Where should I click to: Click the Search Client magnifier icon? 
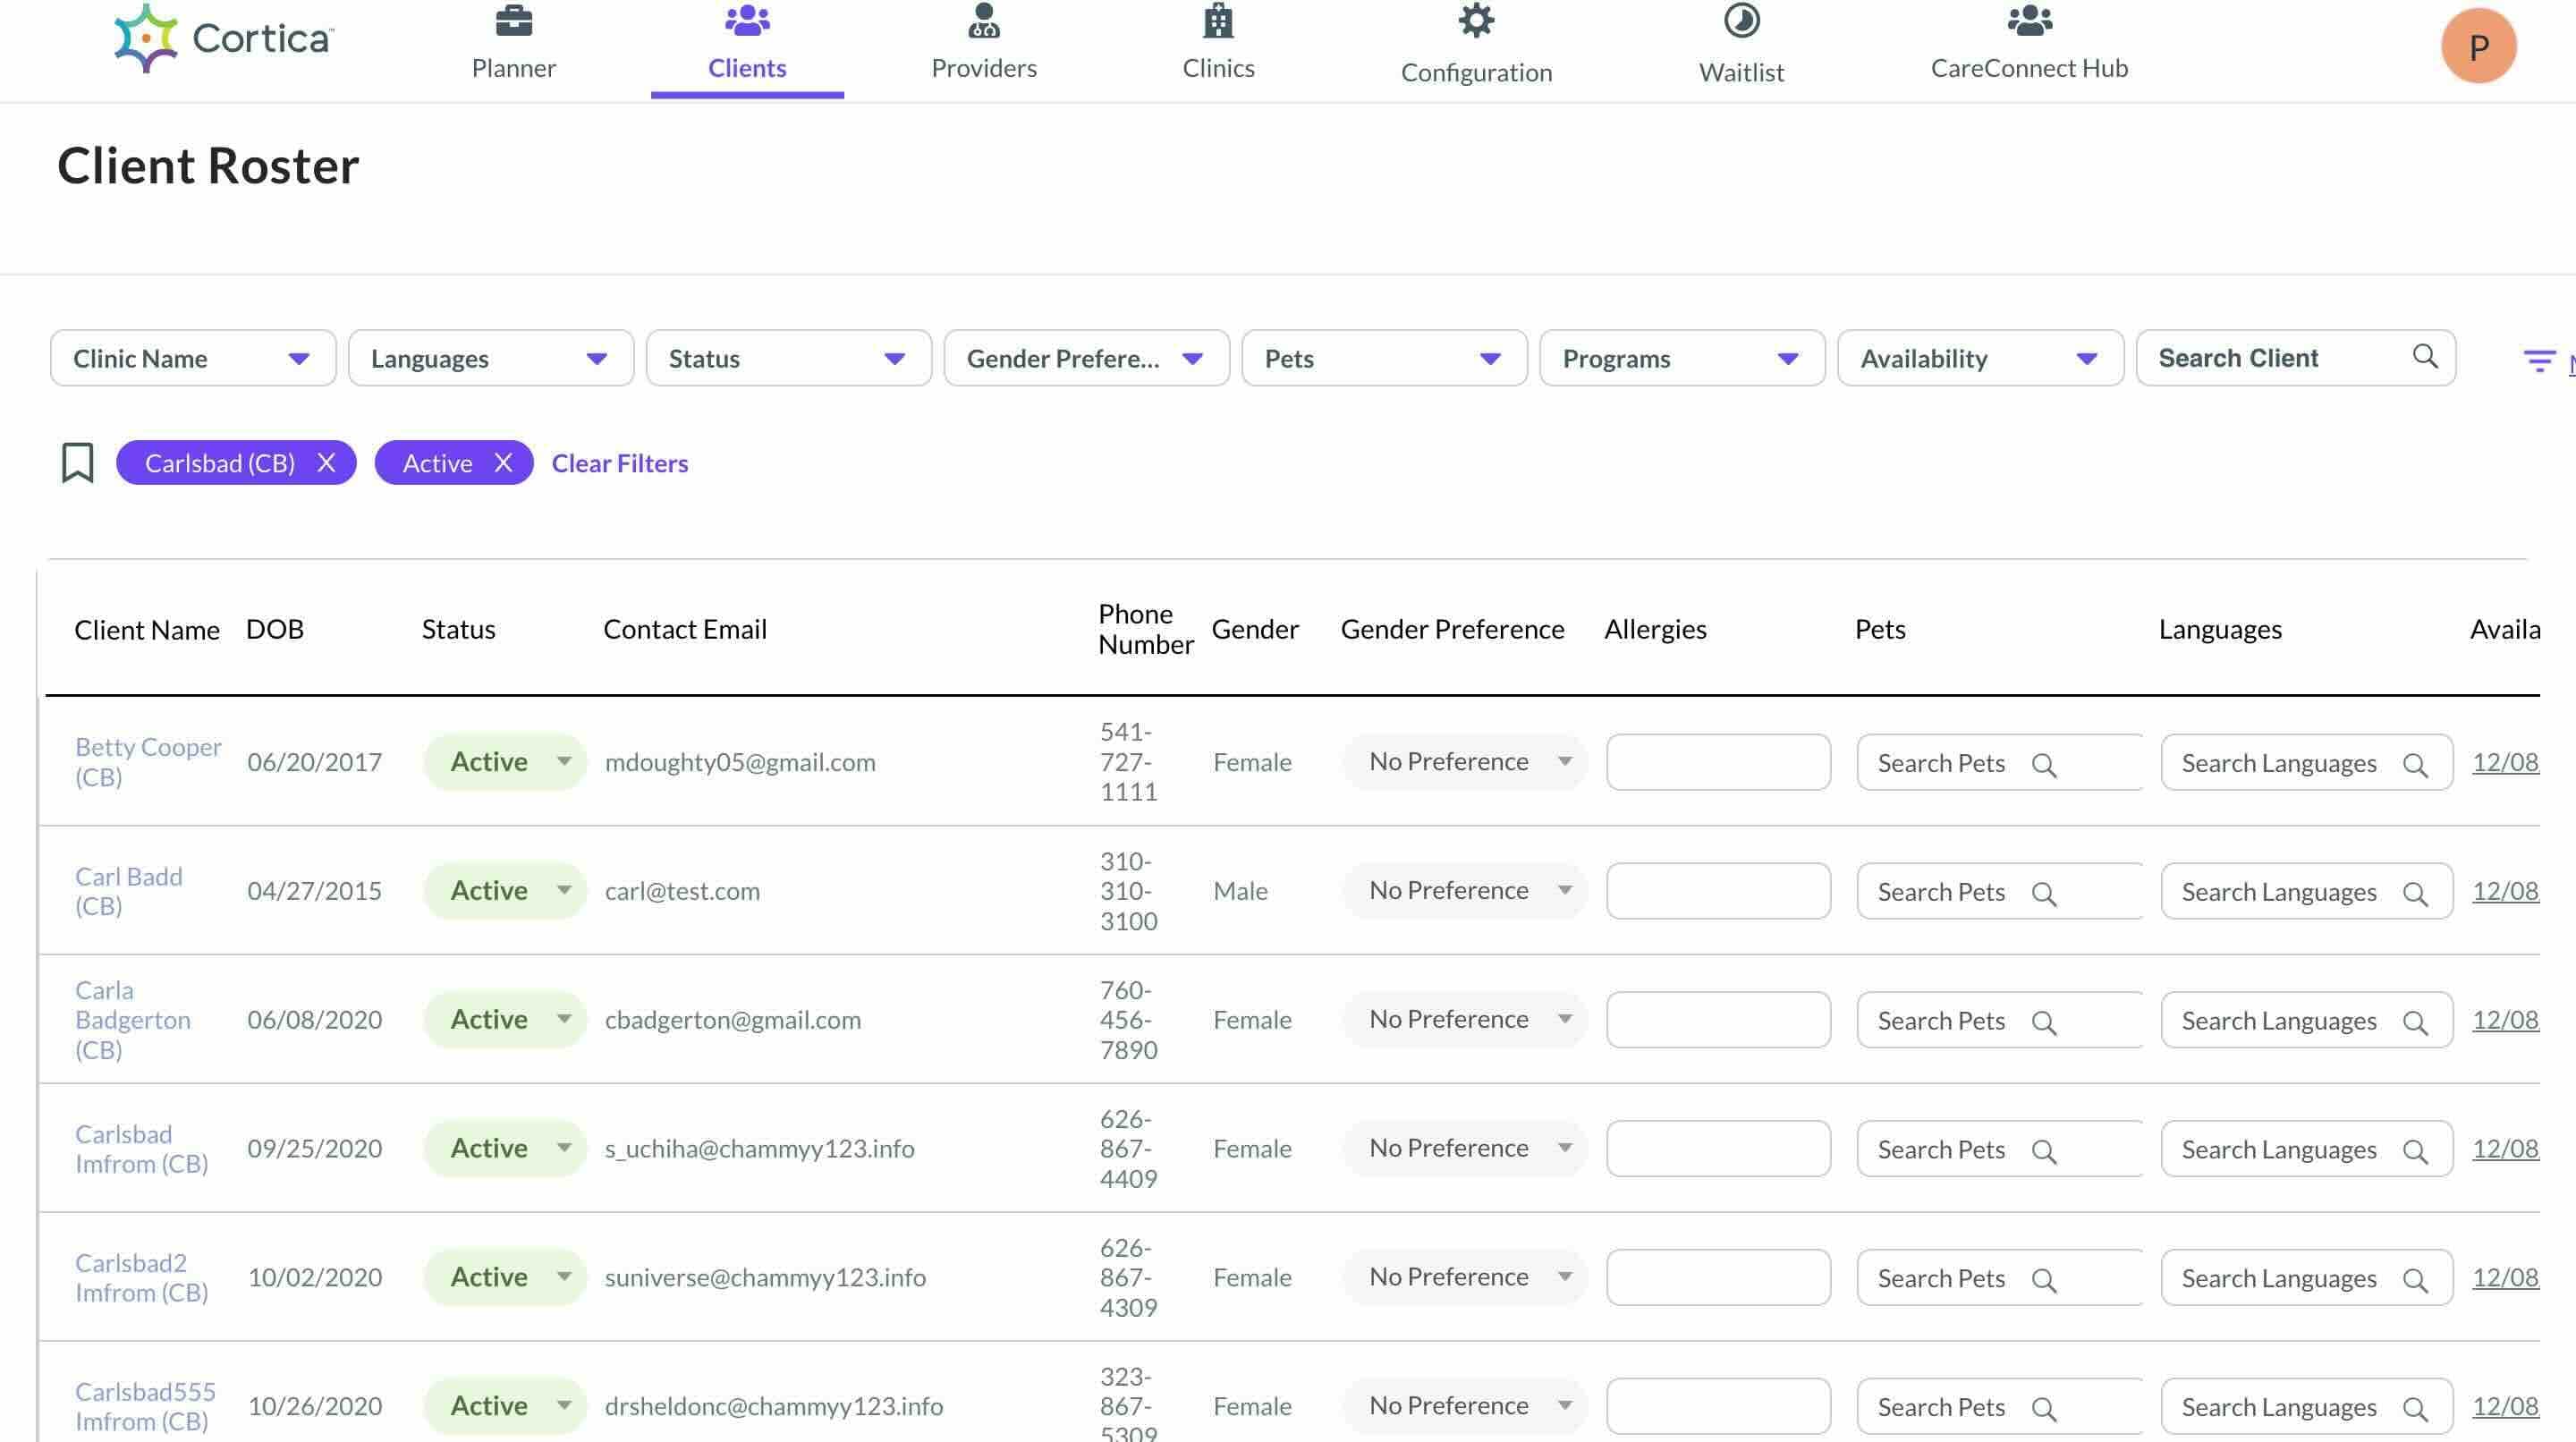click(2424, 356)
